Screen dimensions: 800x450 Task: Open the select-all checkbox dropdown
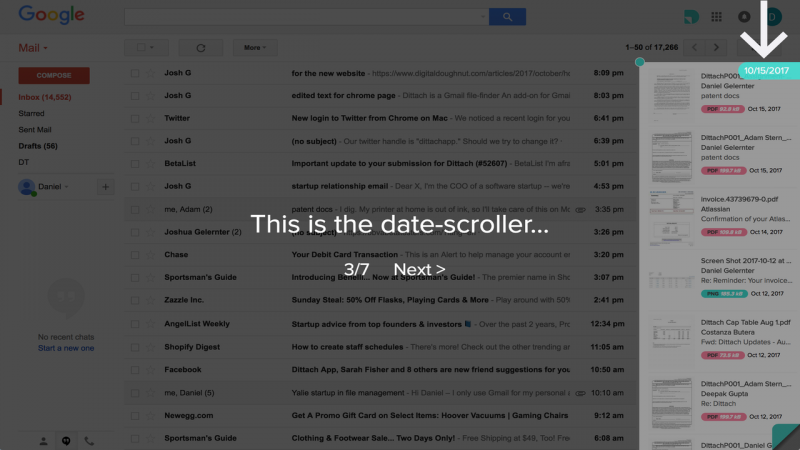(x=146, y=47)
